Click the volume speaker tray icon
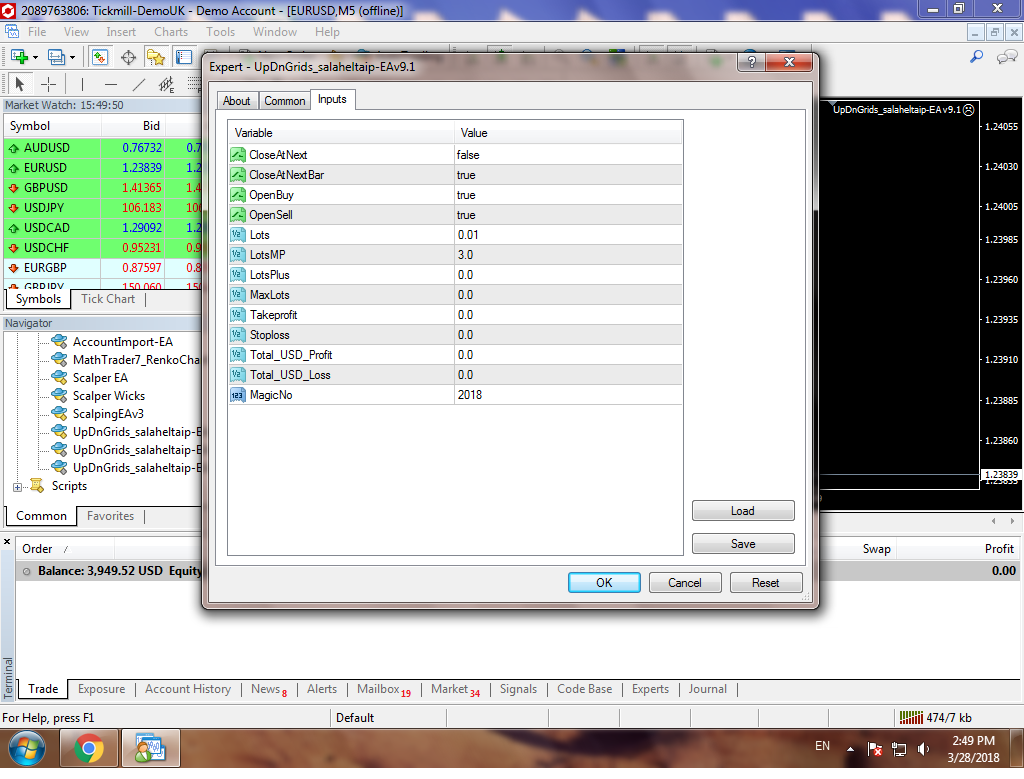 tap(923, 749)
